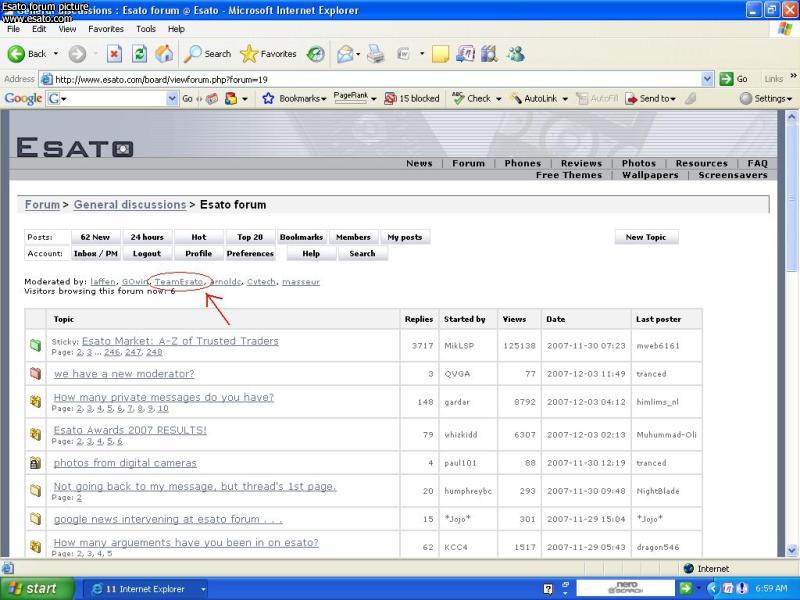This screenshot has width=800, height=600.
Task: Open Favorites star icon
Action: click(249, 54)
